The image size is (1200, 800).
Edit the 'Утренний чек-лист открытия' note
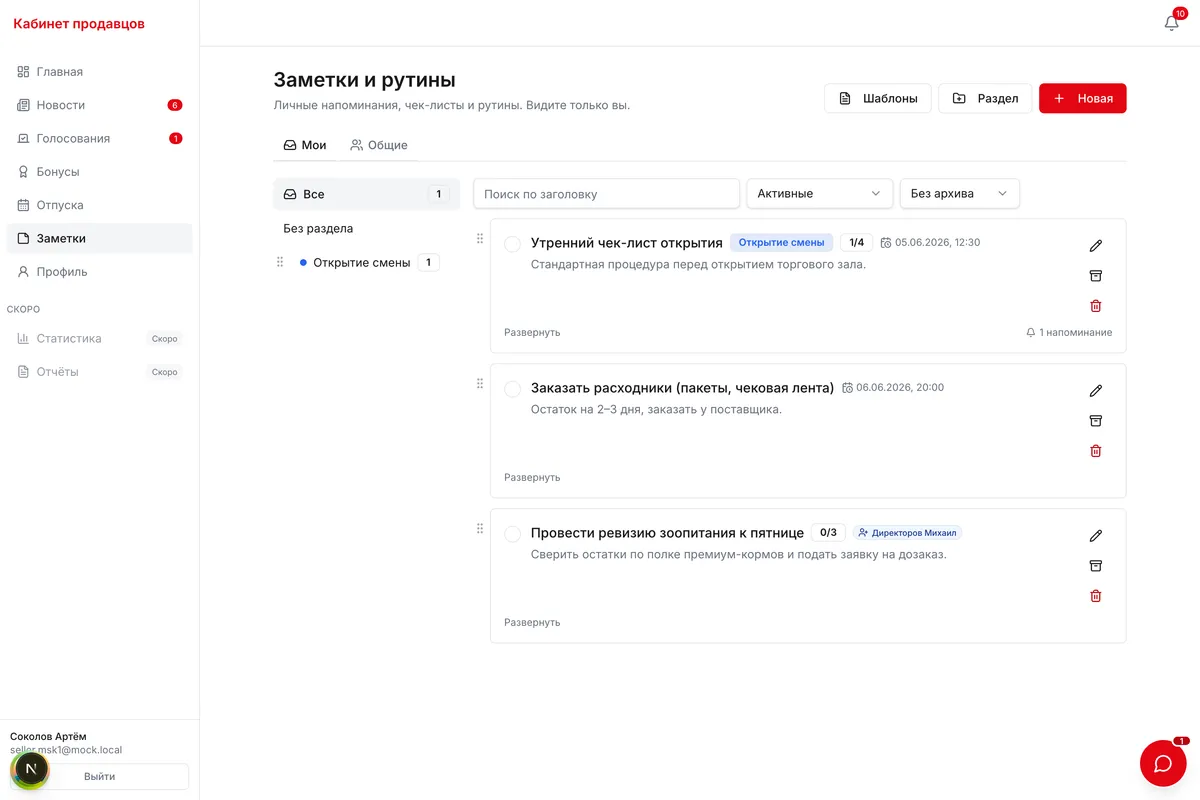1095,246
